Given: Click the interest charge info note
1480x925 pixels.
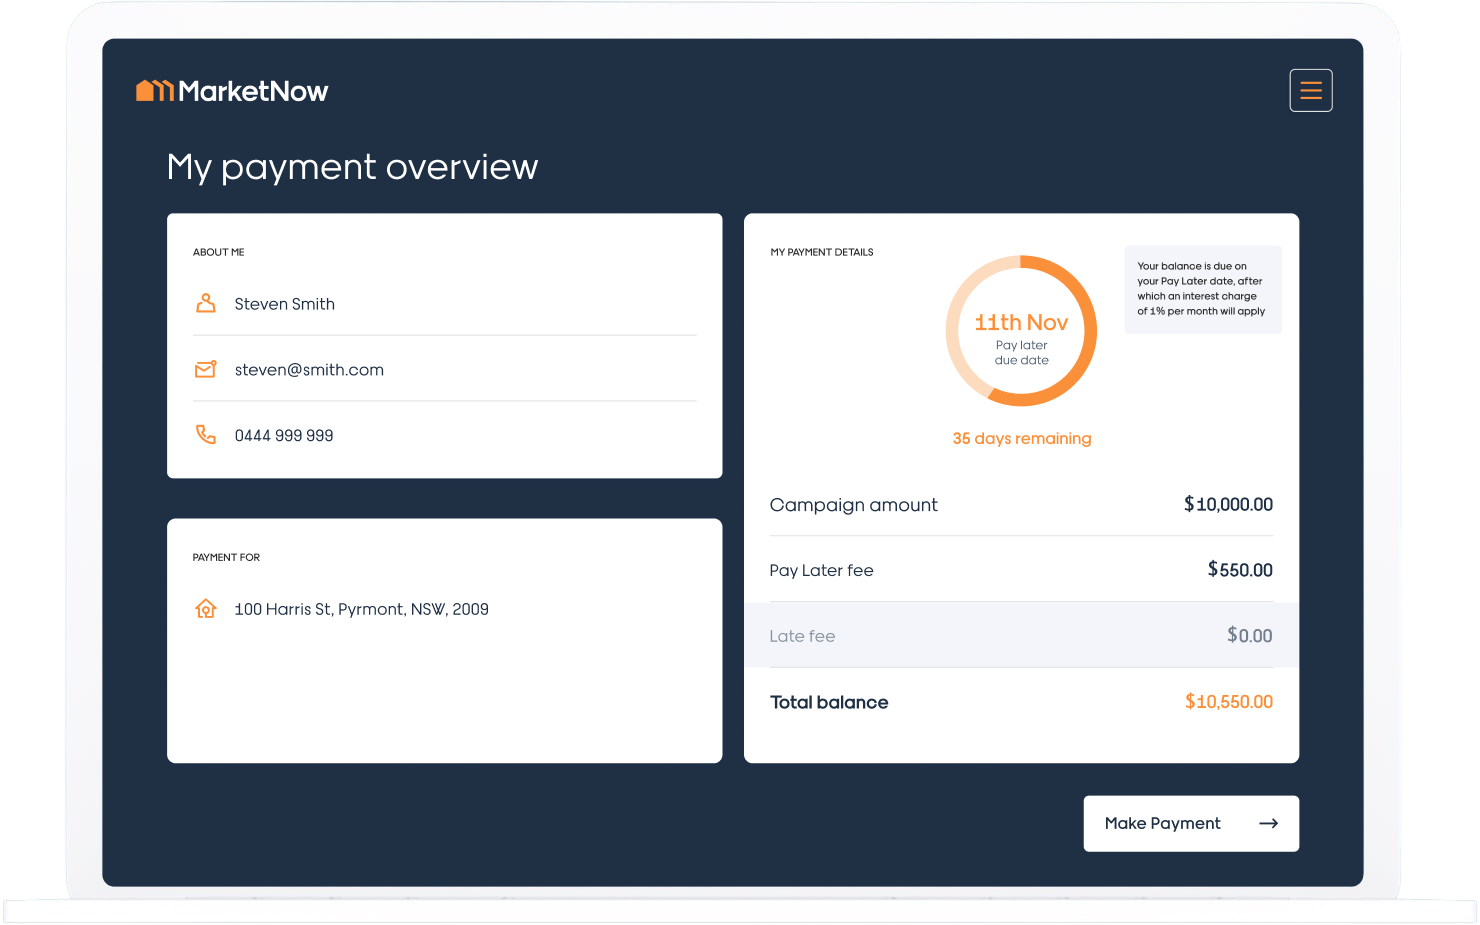Looking at the screenshot, I should coord(1203,289).
